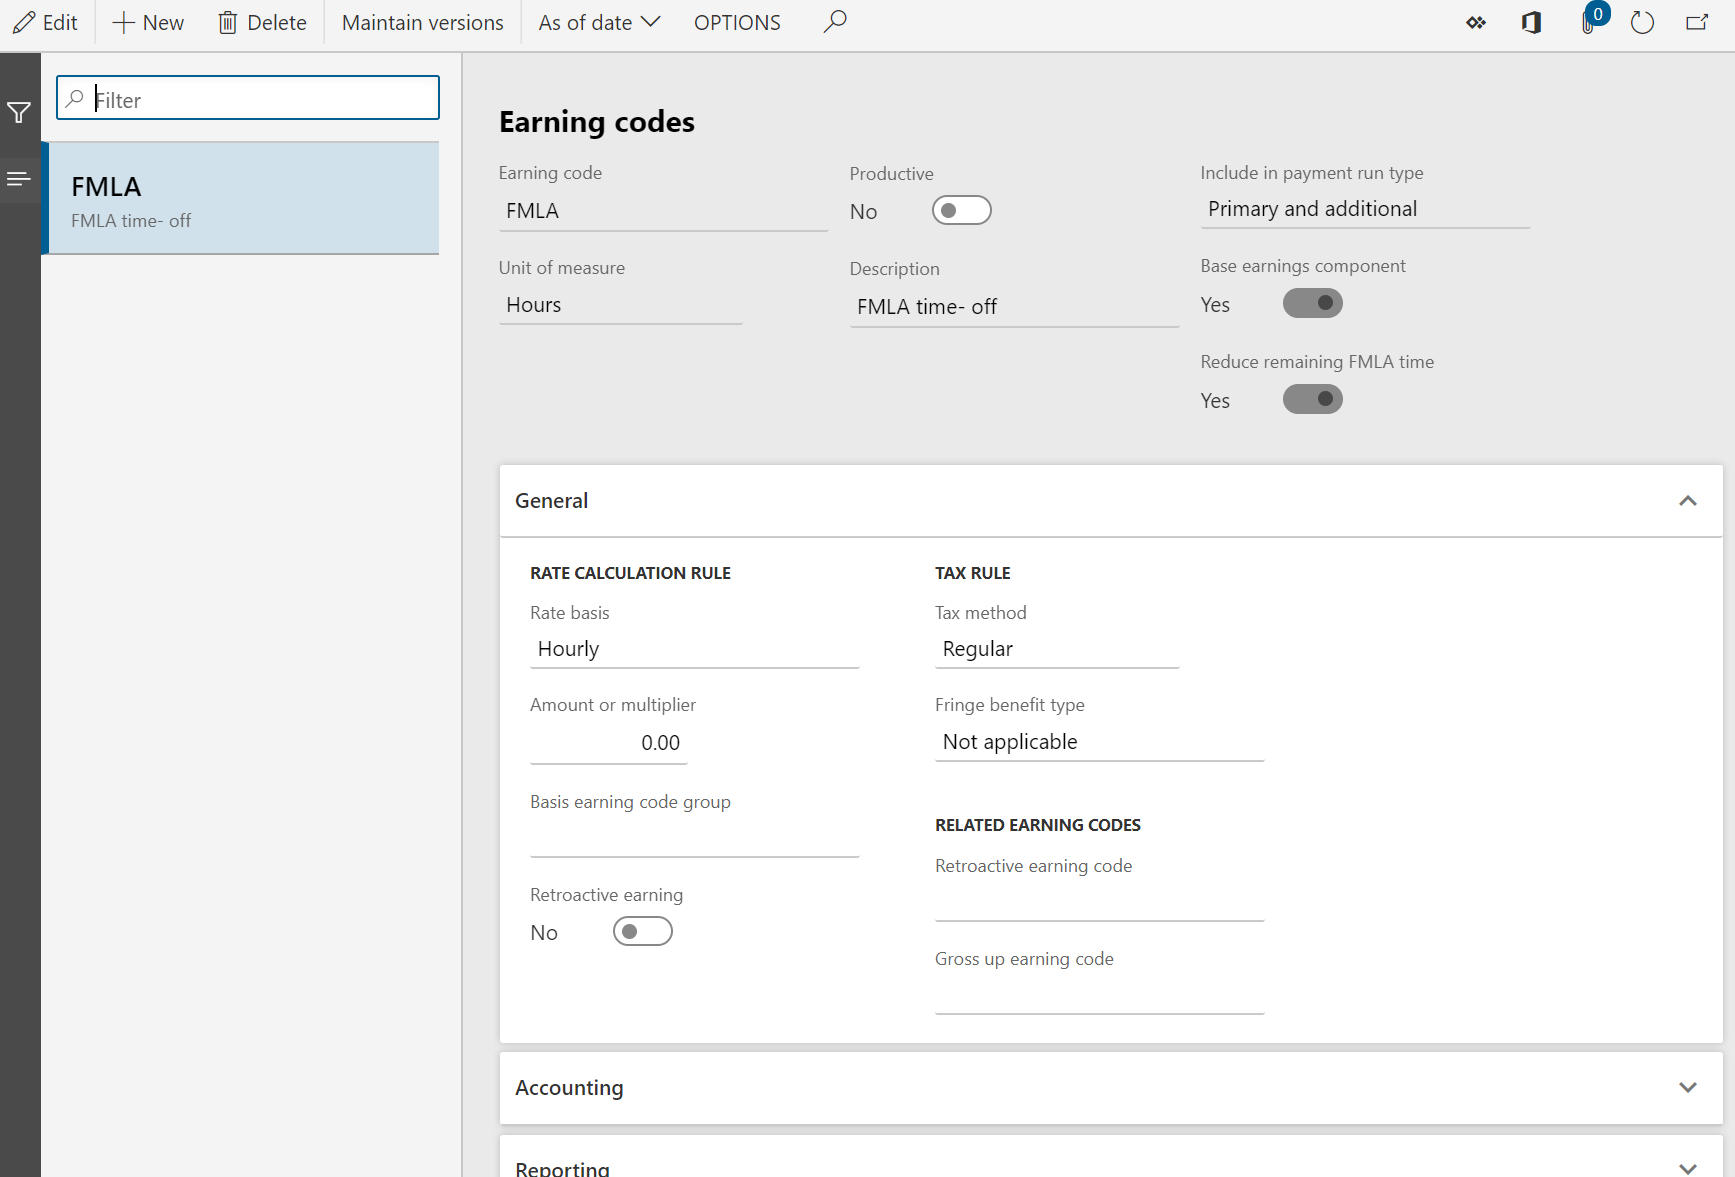The height and width of the screenshot is (1177, 1735).
Task: Toggle the Retroactive earning switch
Action: pos(642,932)
